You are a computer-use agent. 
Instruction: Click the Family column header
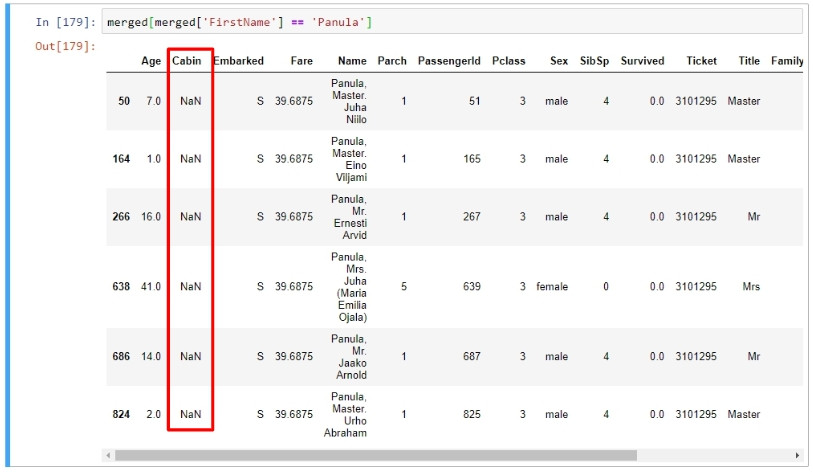click(x=787, y=61)
